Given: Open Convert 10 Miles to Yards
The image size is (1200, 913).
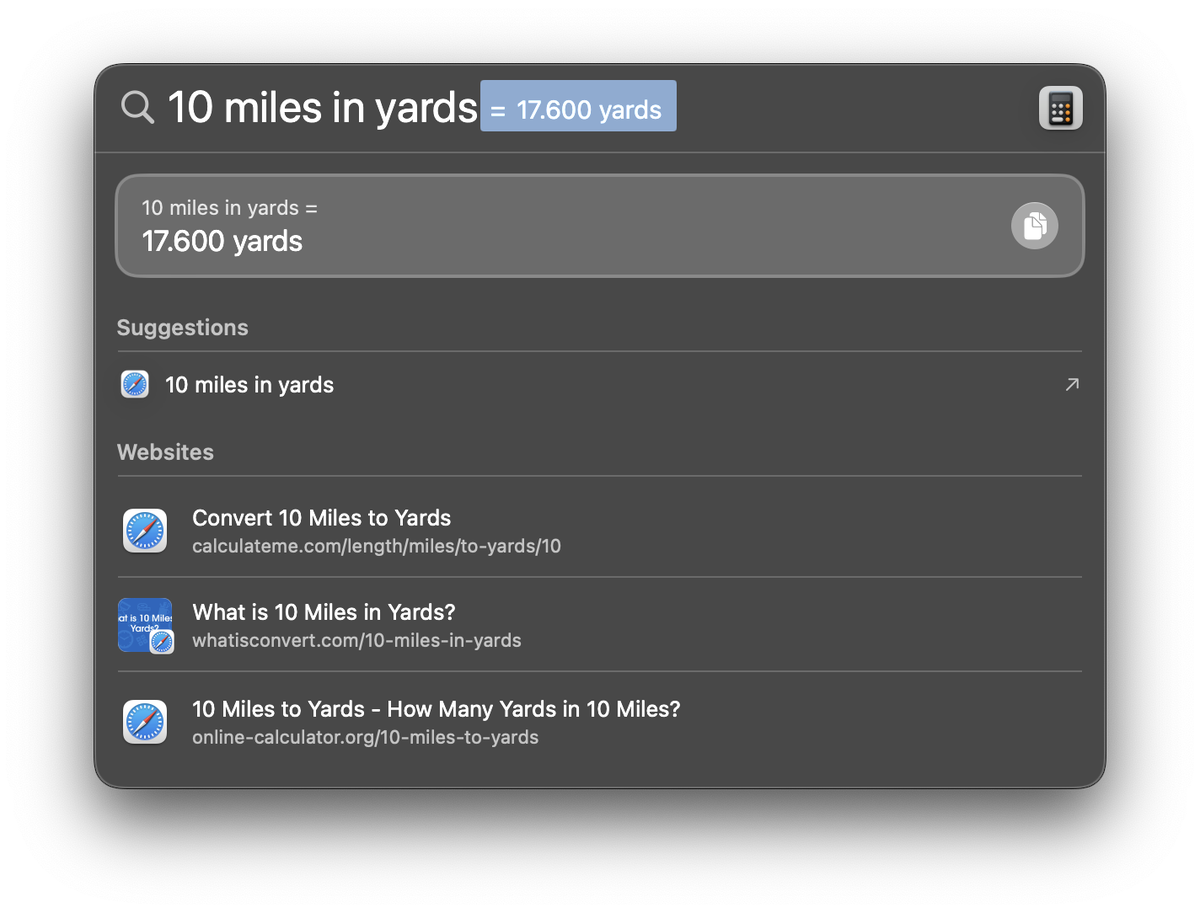Looking at the screenshot, I should [x=321, y=518].
